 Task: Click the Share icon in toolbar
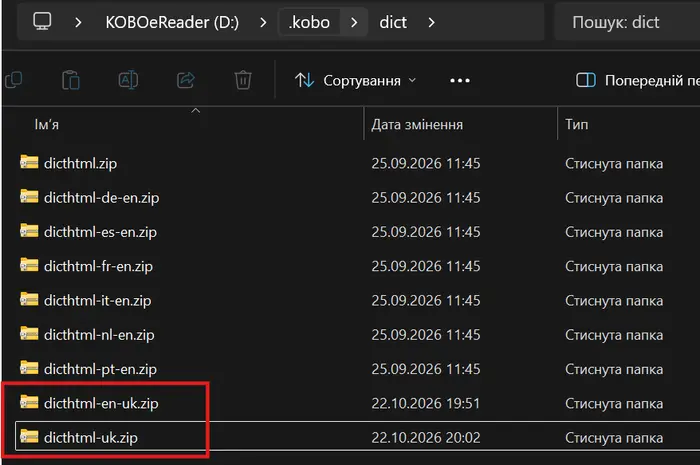click(186, 80)
